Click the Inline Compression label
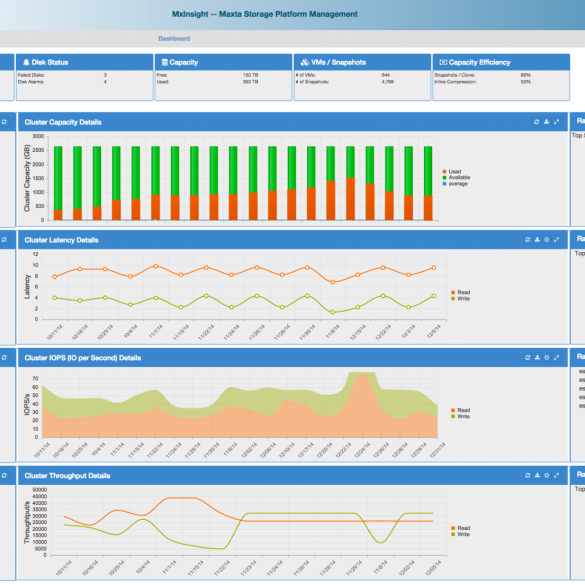Viewport: 585px width, 585px height. point(455,82)
